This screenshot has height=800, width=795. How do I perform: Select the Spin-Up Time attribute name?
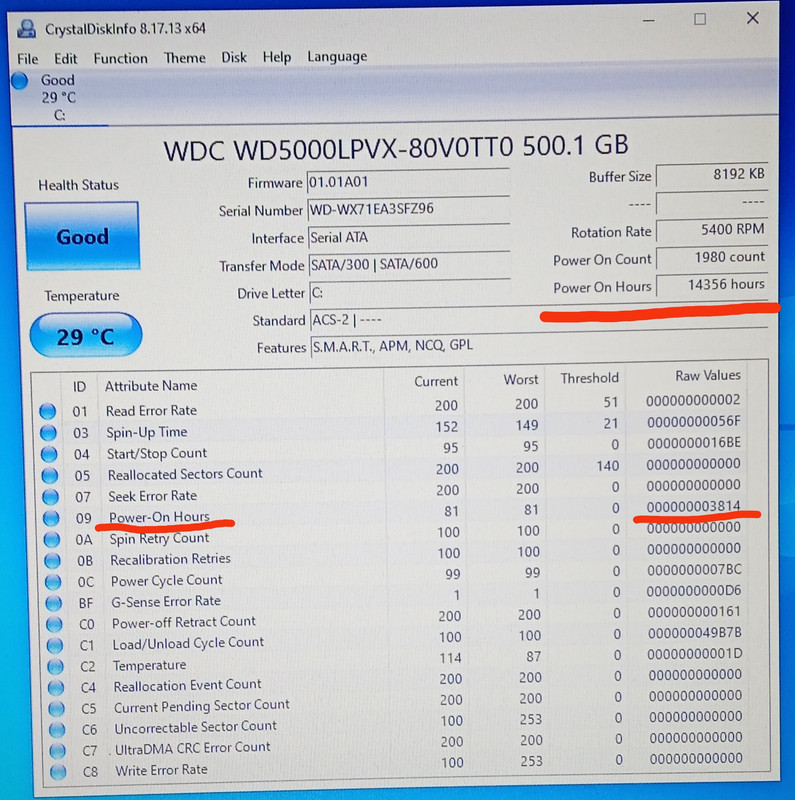(146, 432)
